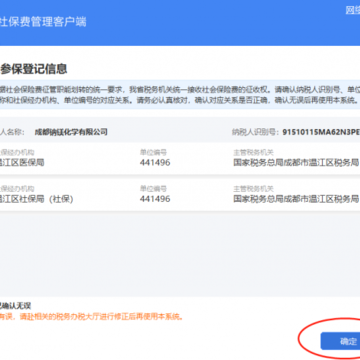Viewport: 360px width, 360px height.
Task: Tick the 已确认无误 confirmation label
Action: pyautogui.click(x=15, y=306)
